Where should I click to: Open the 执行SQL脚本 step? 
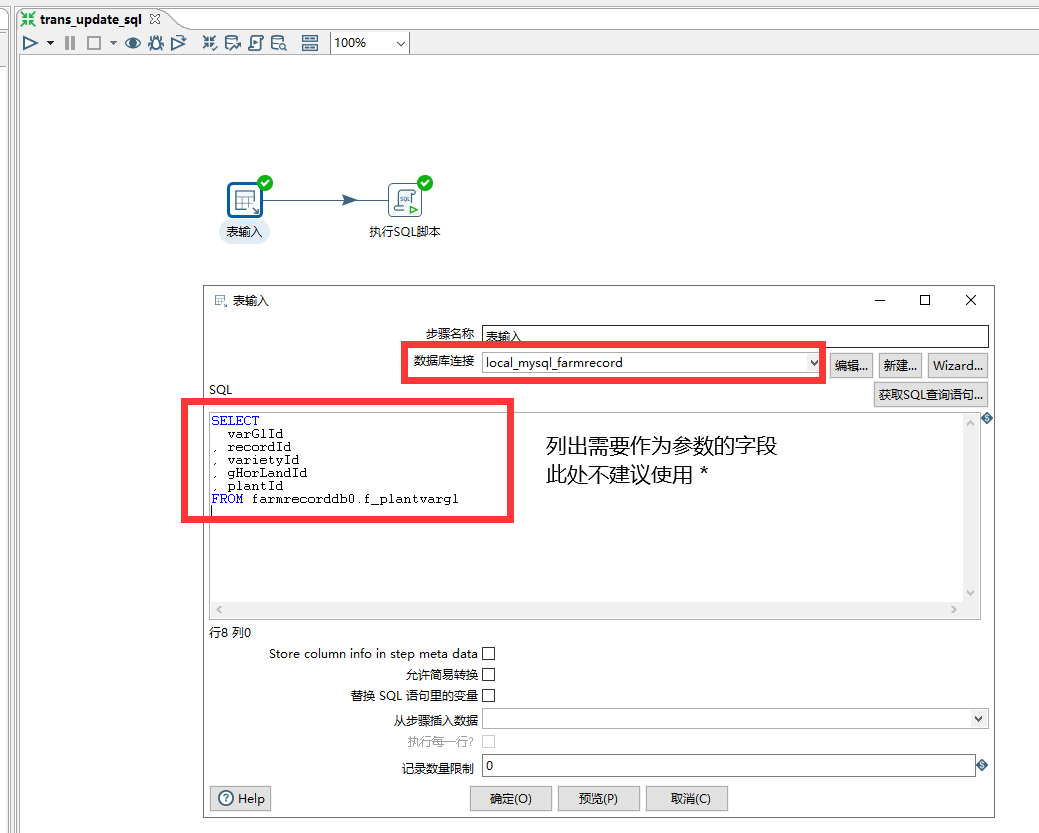[x=403, y=199]
